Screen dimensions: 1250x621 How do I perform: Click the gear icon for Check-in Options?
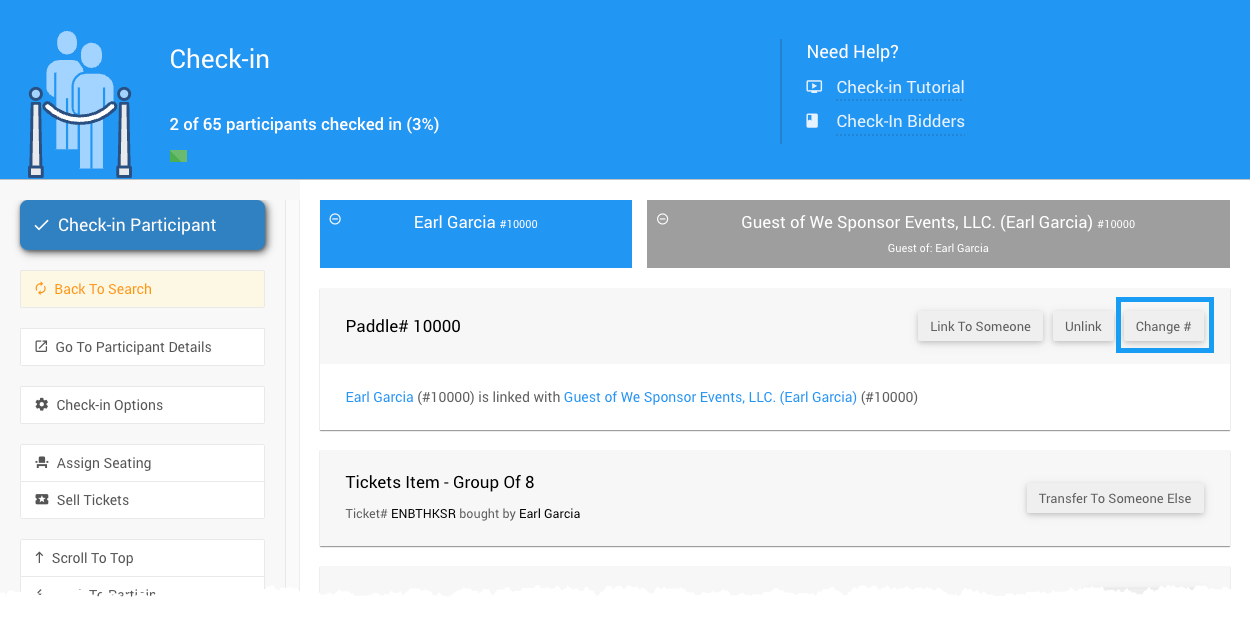coord(41,405)
